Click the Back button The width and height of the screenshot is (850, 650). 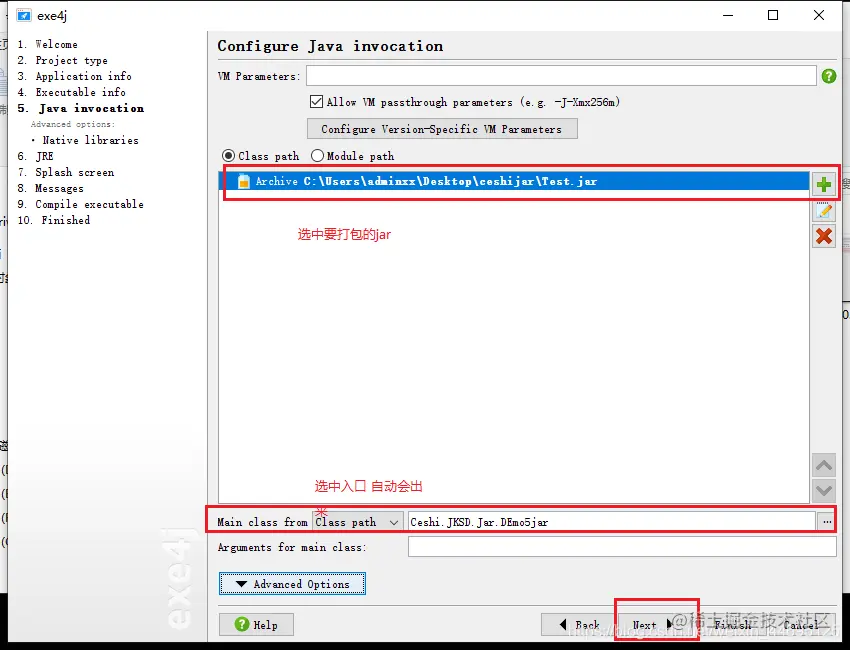579,625
